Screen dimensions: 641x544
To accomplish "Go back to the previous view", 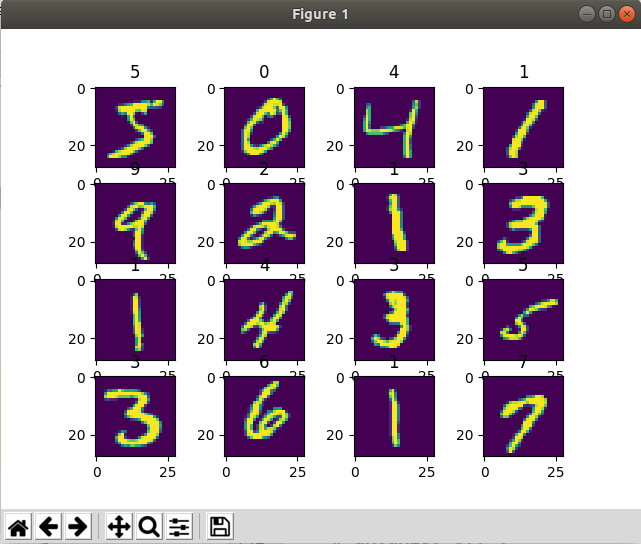I will pos(48,526).
